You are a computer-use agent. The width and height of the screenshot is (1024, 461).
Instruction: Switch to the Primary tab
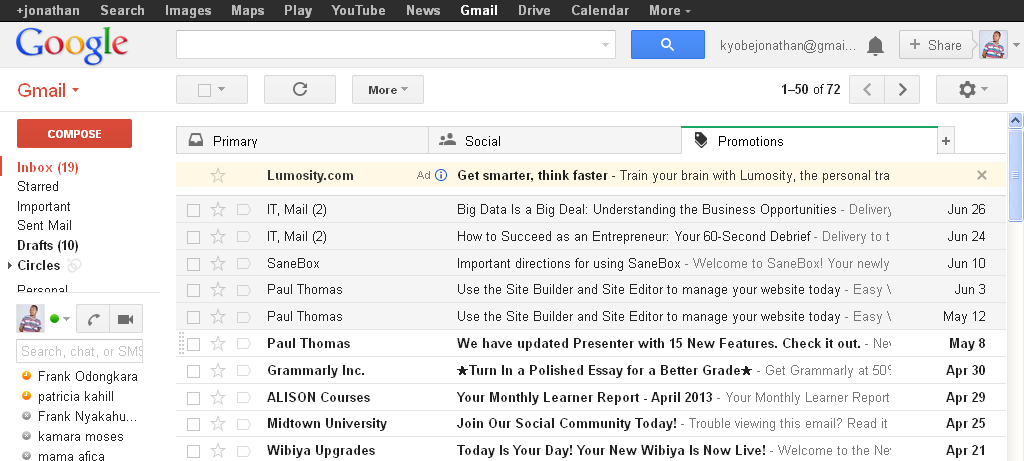click(302, 141)
